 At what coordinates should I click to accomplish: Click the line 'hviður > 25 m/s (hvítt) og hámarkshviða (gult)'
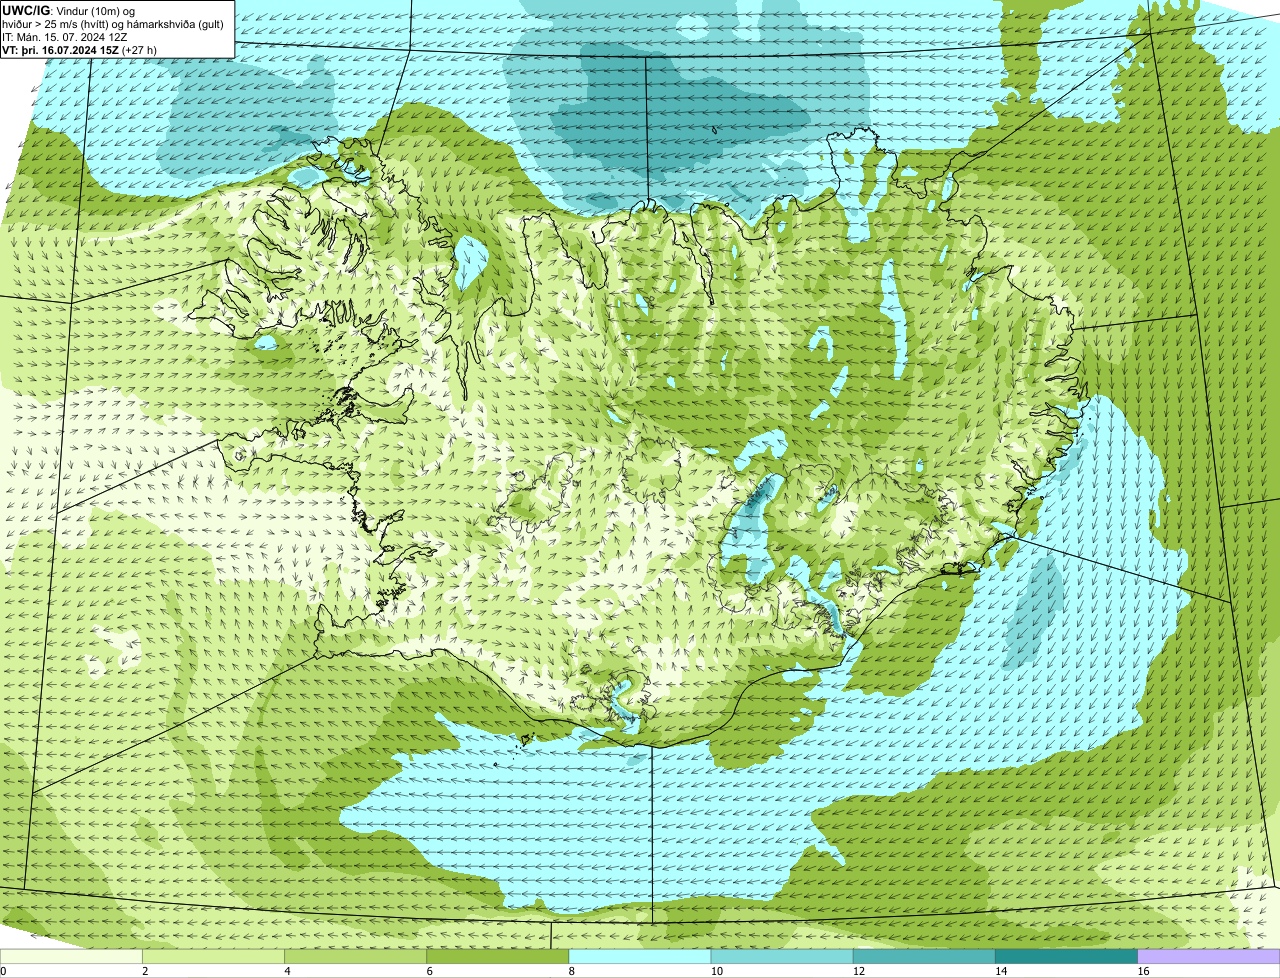click(x=113, y=24)
